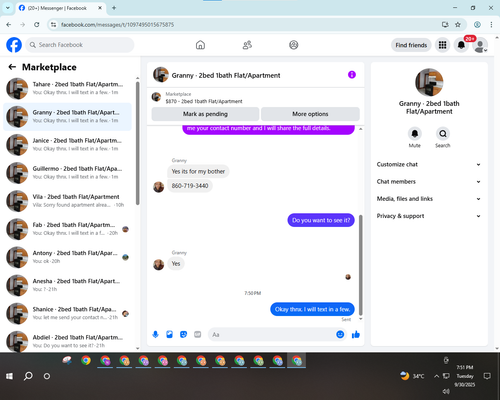Open the emoji picker in message box
The width and height of the screenshot is (500, 400).
[x=340, y=334]
